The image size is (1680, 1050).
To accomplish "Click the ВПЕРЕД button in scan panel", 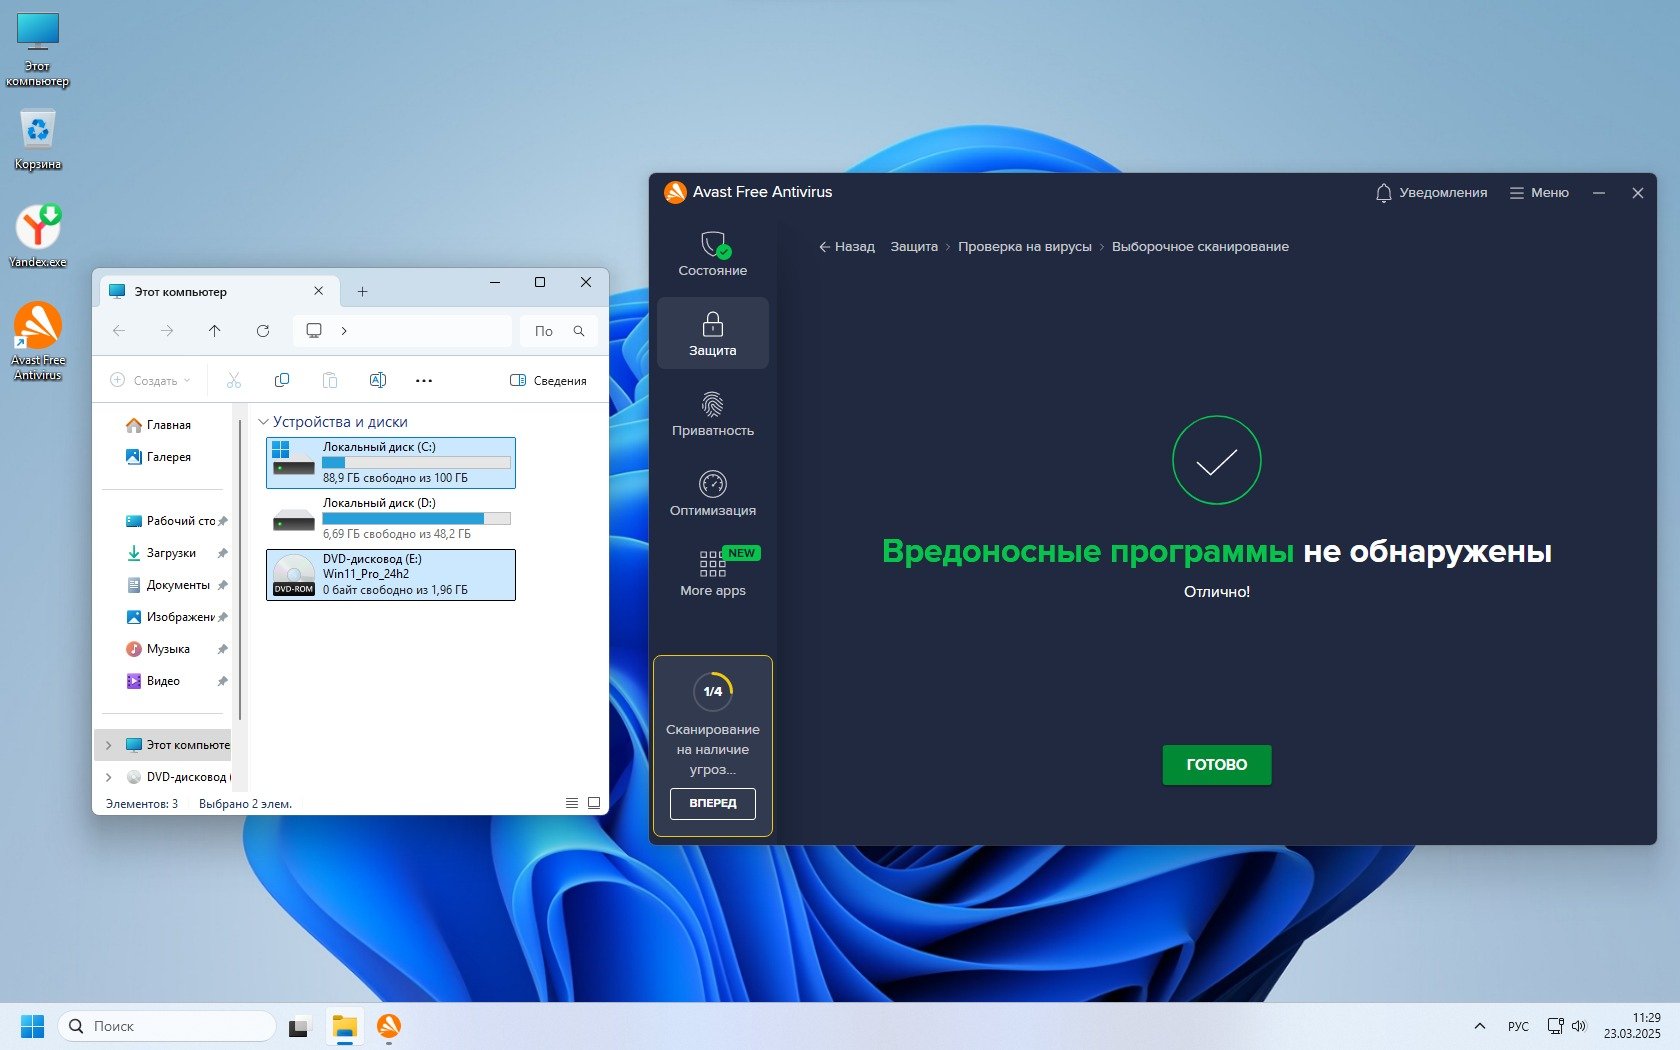I will (x=712, y=803).
